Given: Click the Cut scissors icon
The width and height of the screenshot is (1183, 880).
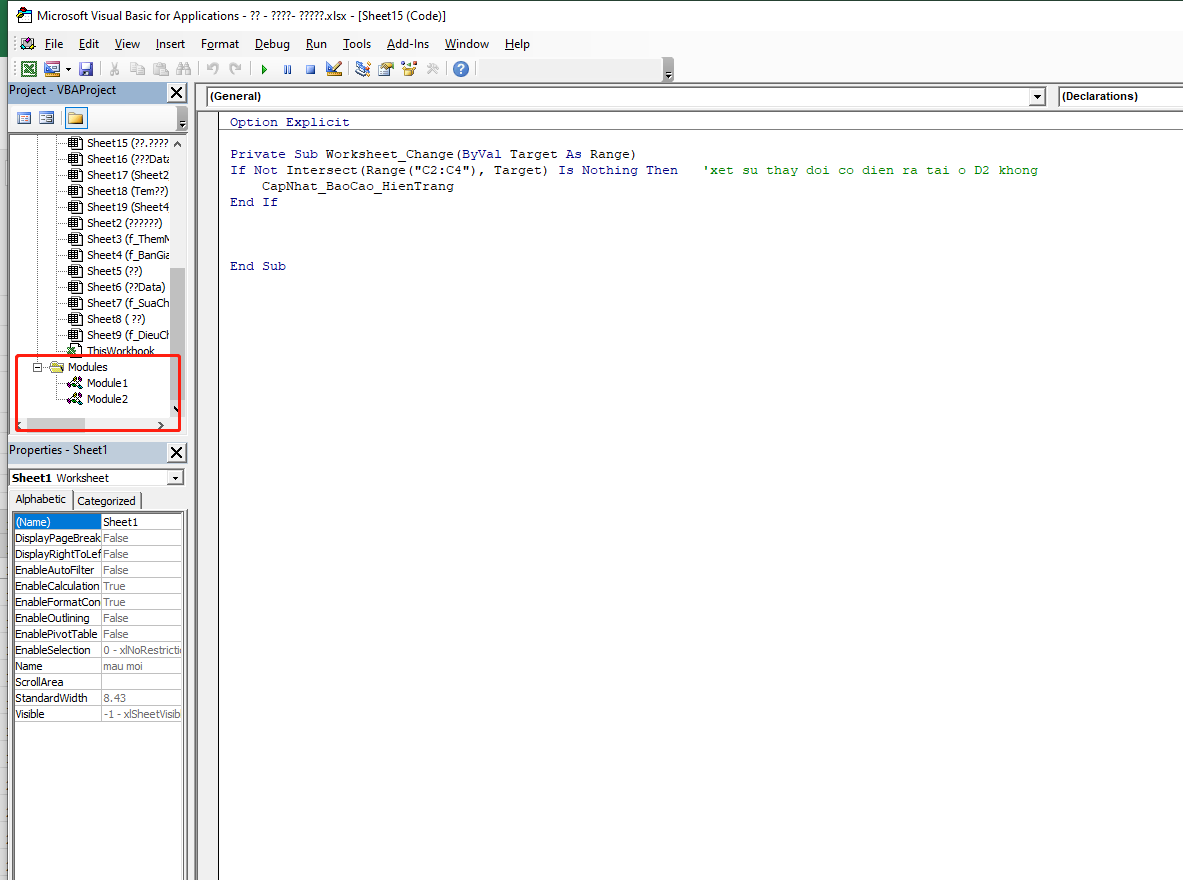Looking at the screenshot, I should coord(115,69).
